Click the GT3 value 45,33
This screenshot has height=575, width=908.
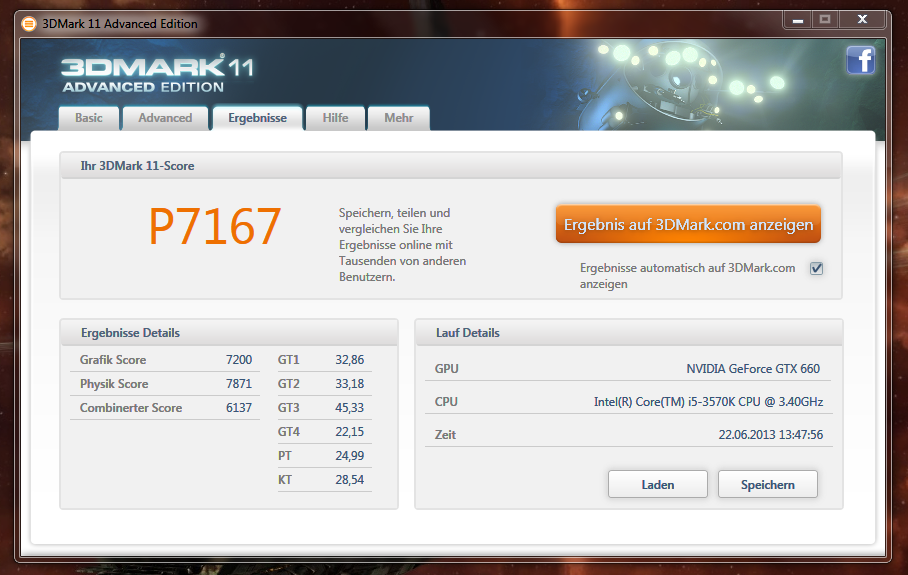click(x=350, y=408)
